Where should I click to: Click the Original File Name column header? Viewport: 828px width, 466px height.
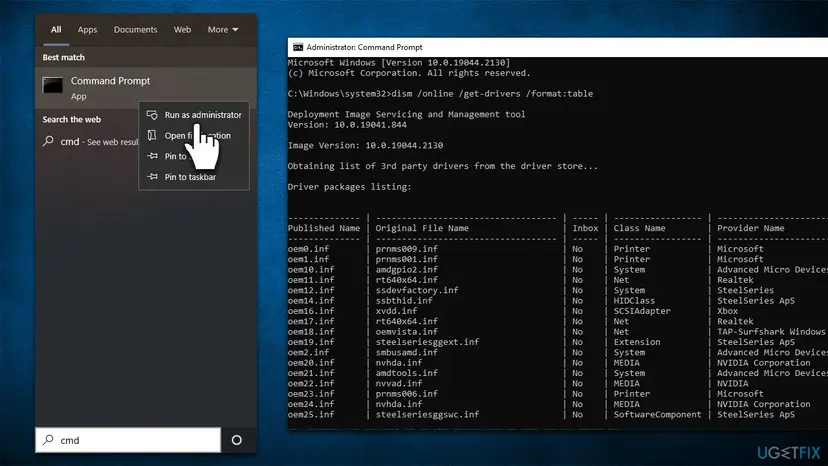pyautogui.click(x=422, y=228)
